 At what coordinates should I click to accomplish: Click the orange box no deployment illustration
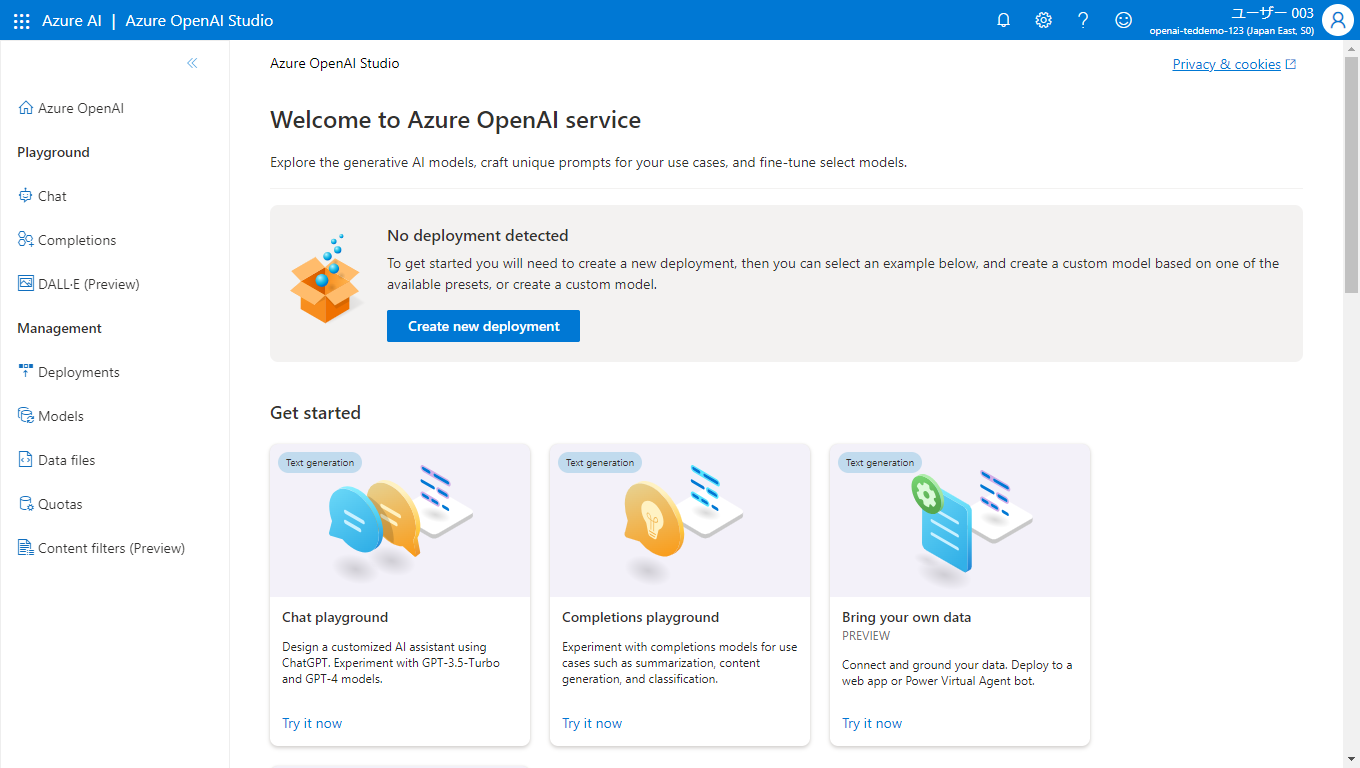[x=325, y=278]
